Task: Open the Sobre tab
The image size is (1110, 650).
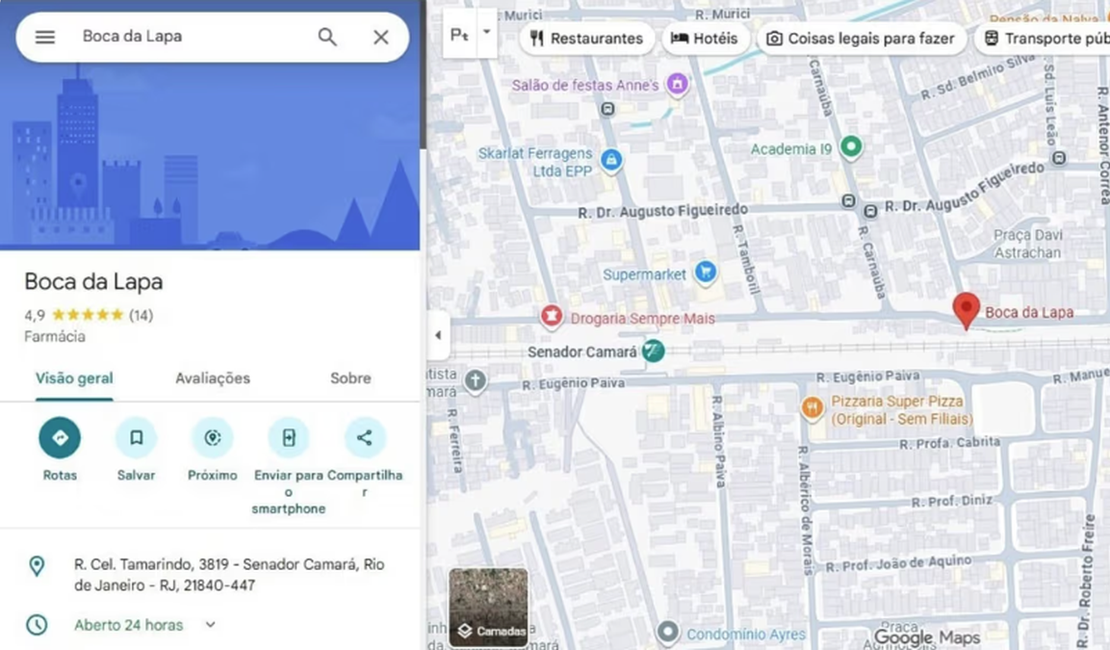Action: (x=350, y=378)
